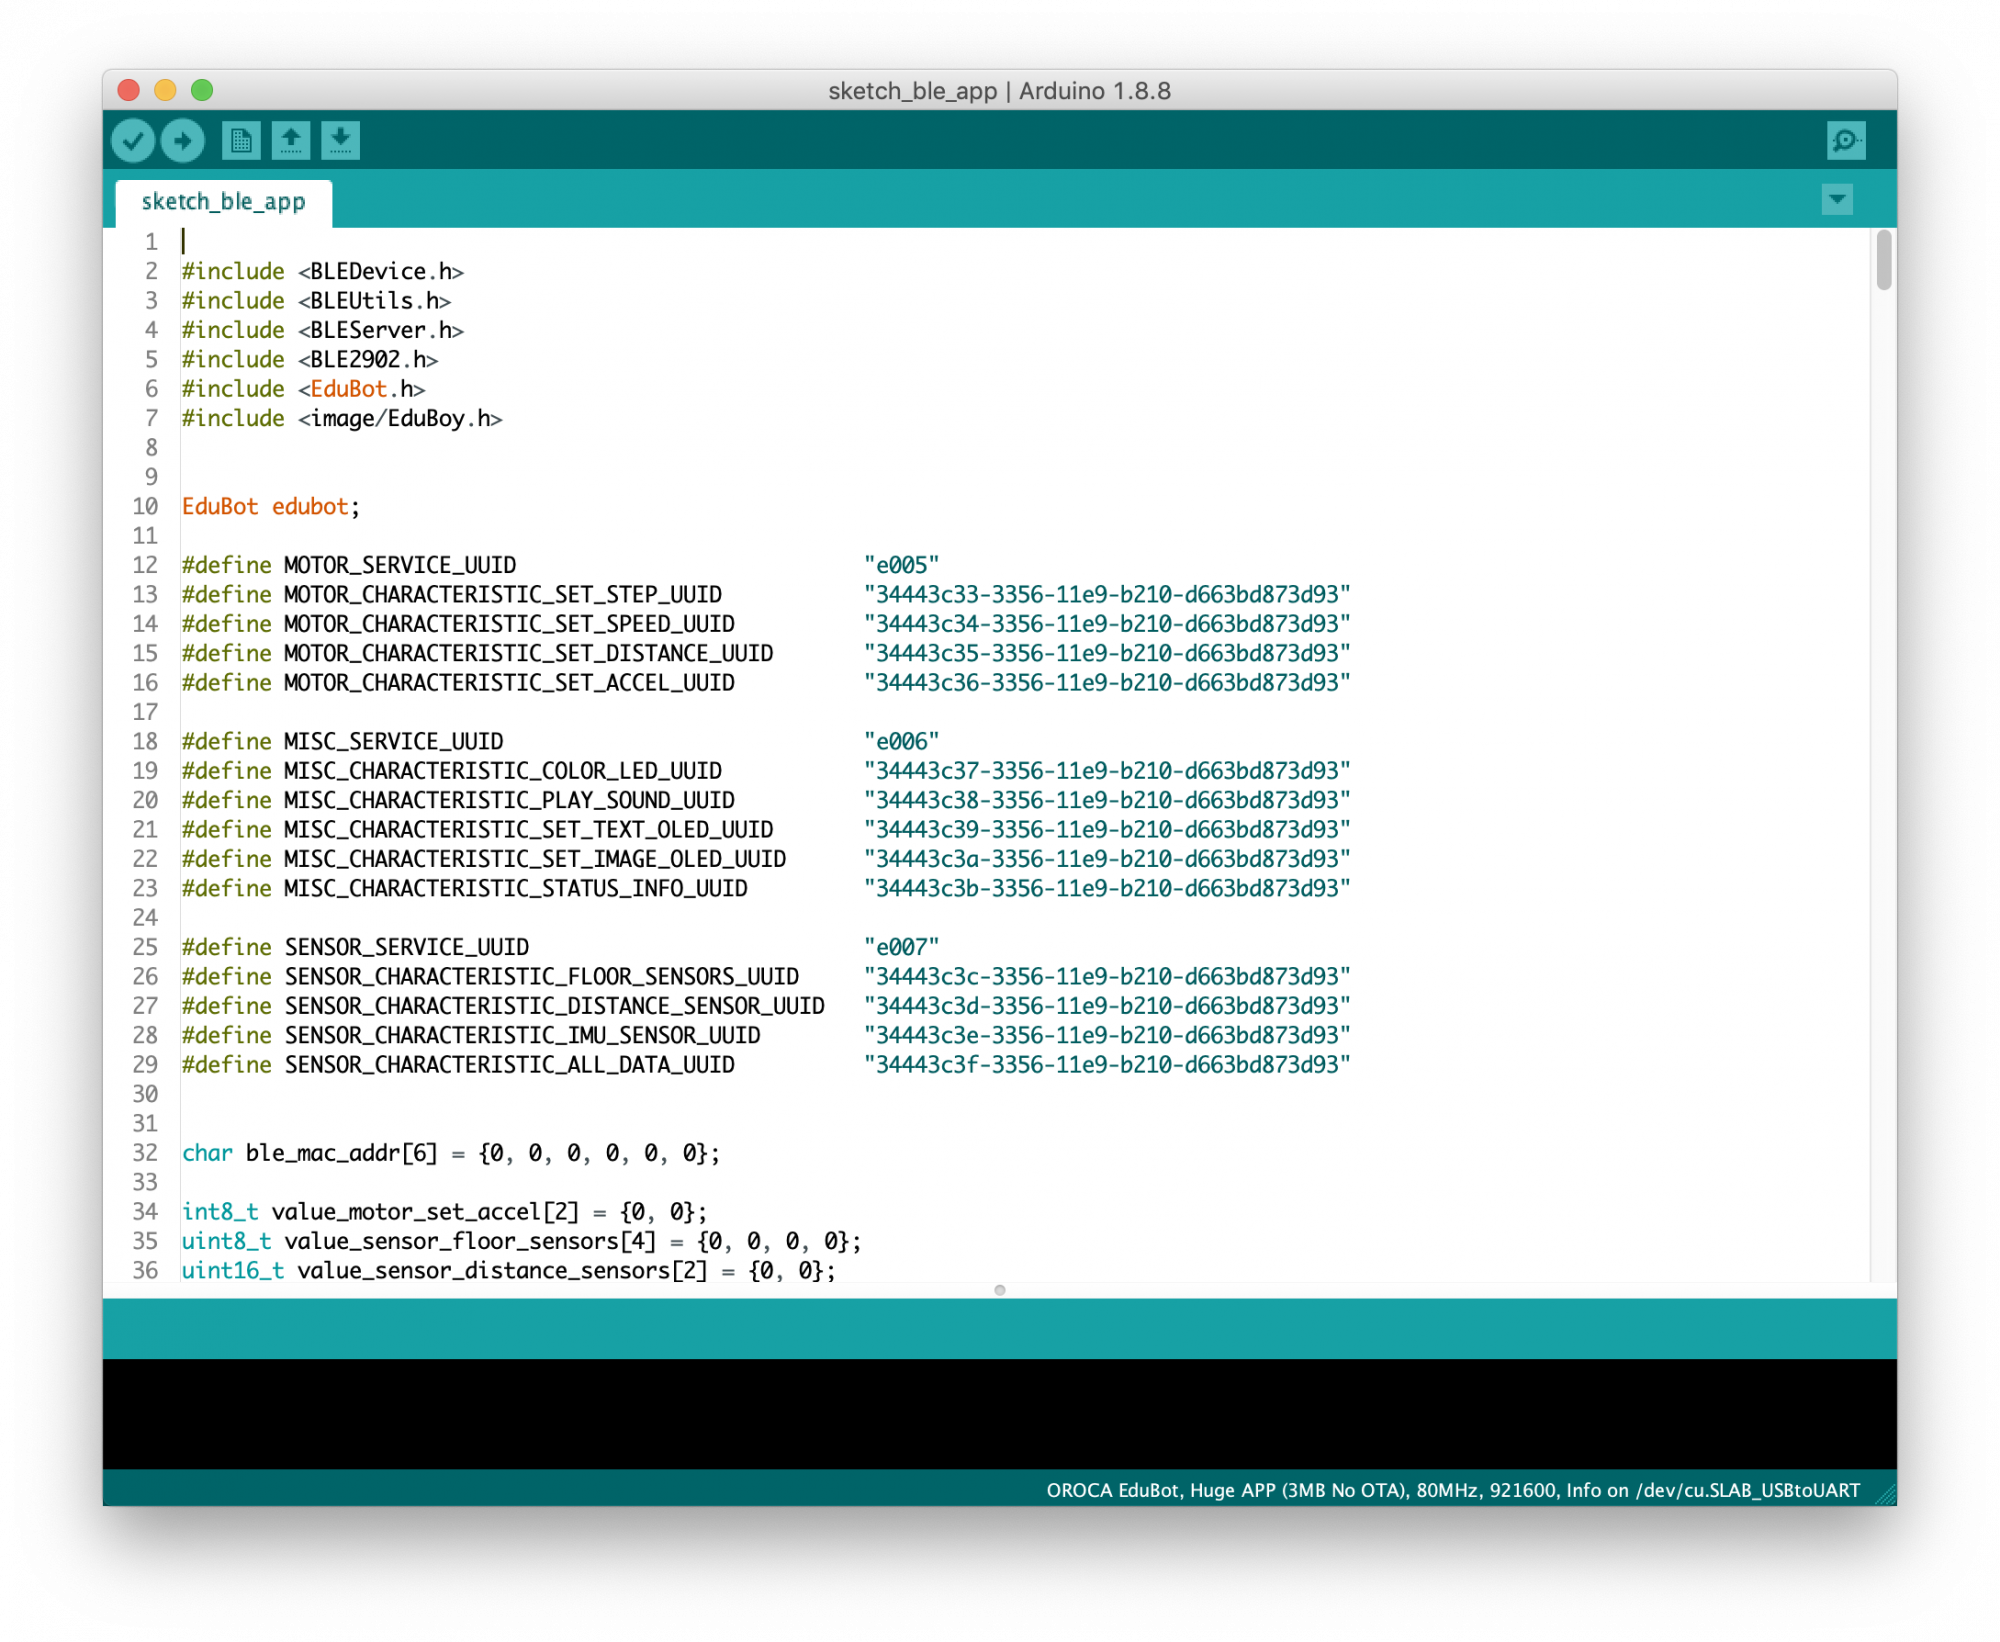Click the editor-console divider handle dot
2000x1642 pixels.
tap(999, 1290)
